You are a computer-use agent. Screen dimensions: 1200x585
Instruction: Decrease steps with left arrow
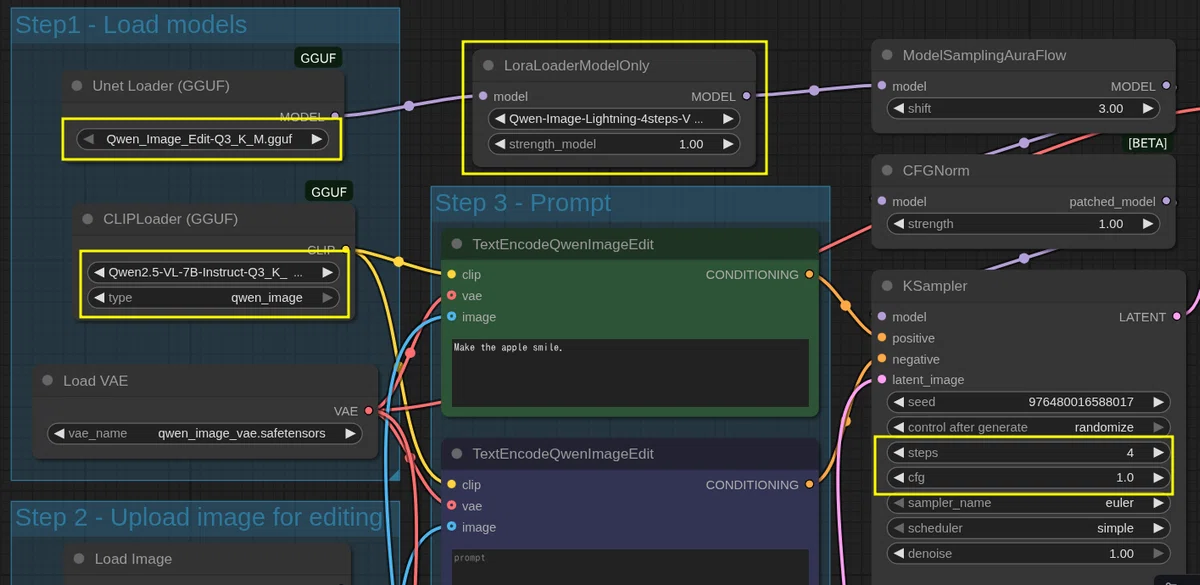(897, 453)
